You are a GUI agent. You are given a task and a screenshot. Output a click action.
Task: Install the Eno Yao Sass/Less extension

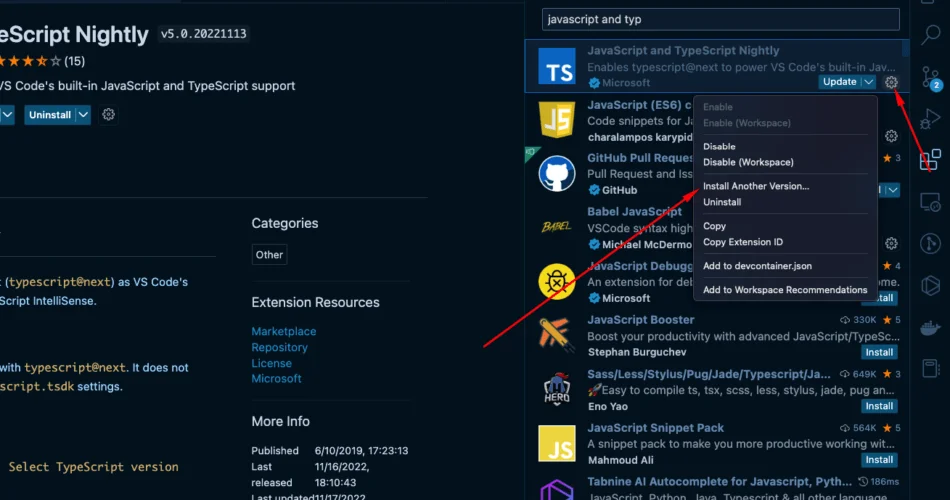click(x=879, y=406)
